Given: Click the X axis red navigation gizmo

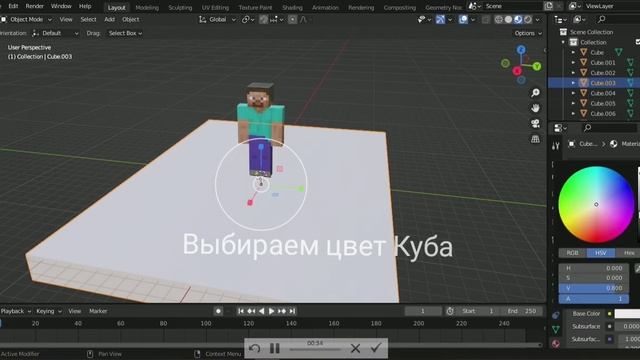Looking at the screenshot, I should click(x=517, y=71).
